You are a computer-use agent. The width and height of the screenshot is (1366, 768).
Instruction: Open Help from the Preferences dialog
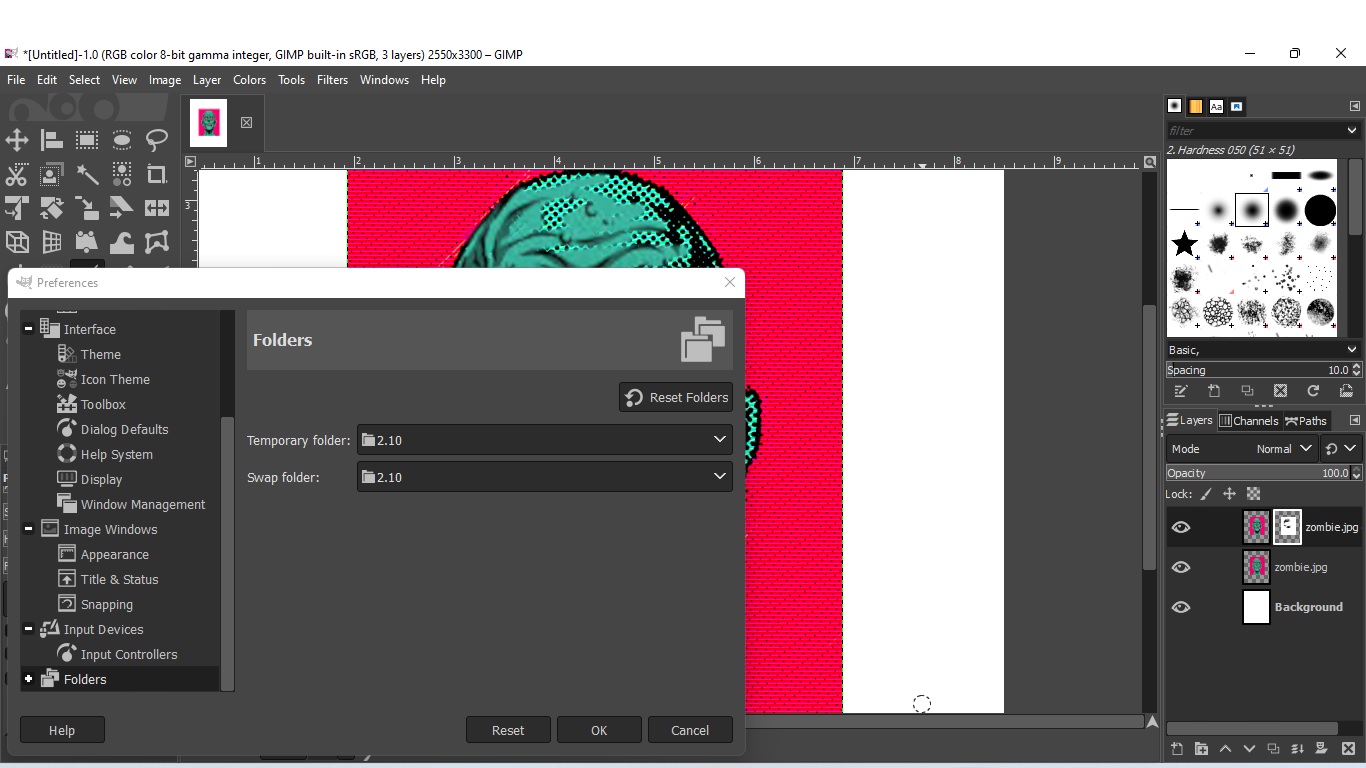coord(62,730)
